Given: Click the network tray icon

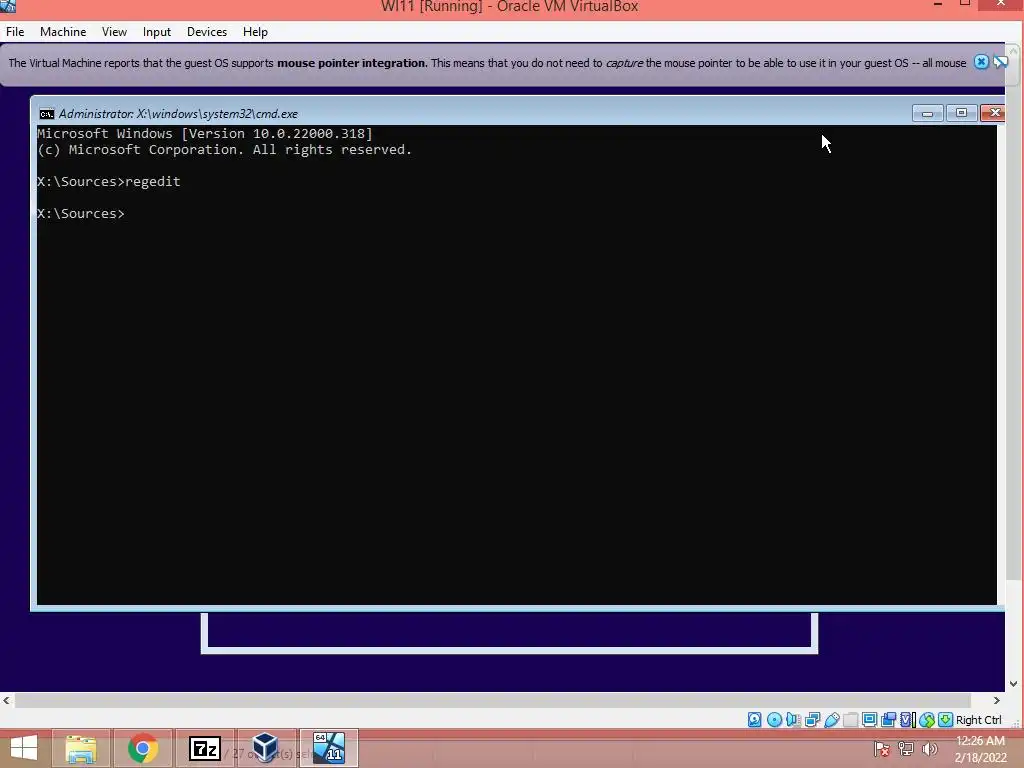Looking at the screenshot, I should point(906,749).
